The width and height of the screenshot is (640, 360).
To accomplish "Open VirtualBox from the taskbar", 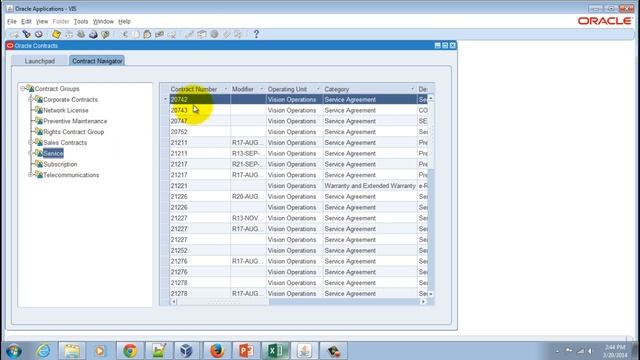I will 186,351.
